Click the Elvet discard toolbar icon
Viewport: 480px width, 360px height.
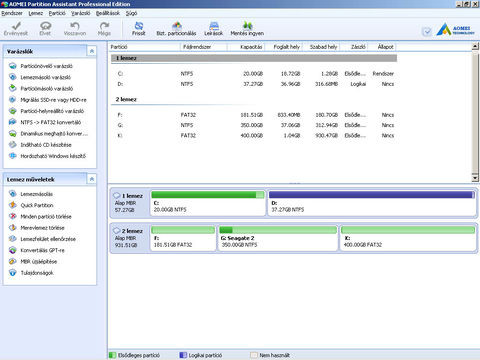[x=45, y=26]
